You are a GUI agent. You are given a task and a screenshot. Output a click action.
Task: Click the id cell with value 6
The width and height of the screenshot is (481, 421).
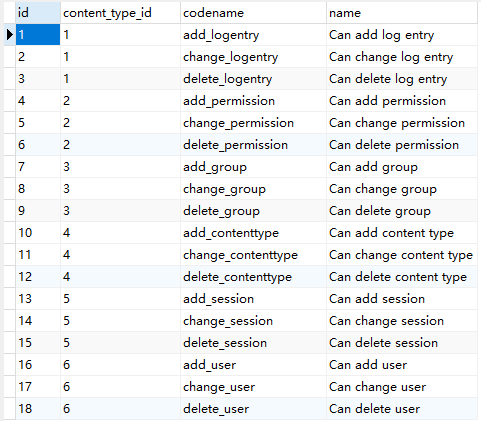[38, 145]
